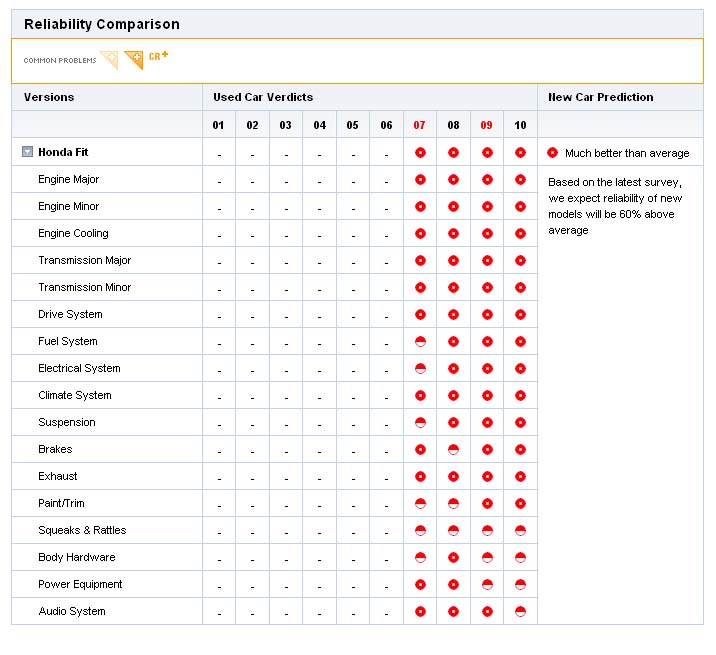This screenshot has width=716, height=655.
Task: Click the Power Equipment row label
Action: point(80,584)
